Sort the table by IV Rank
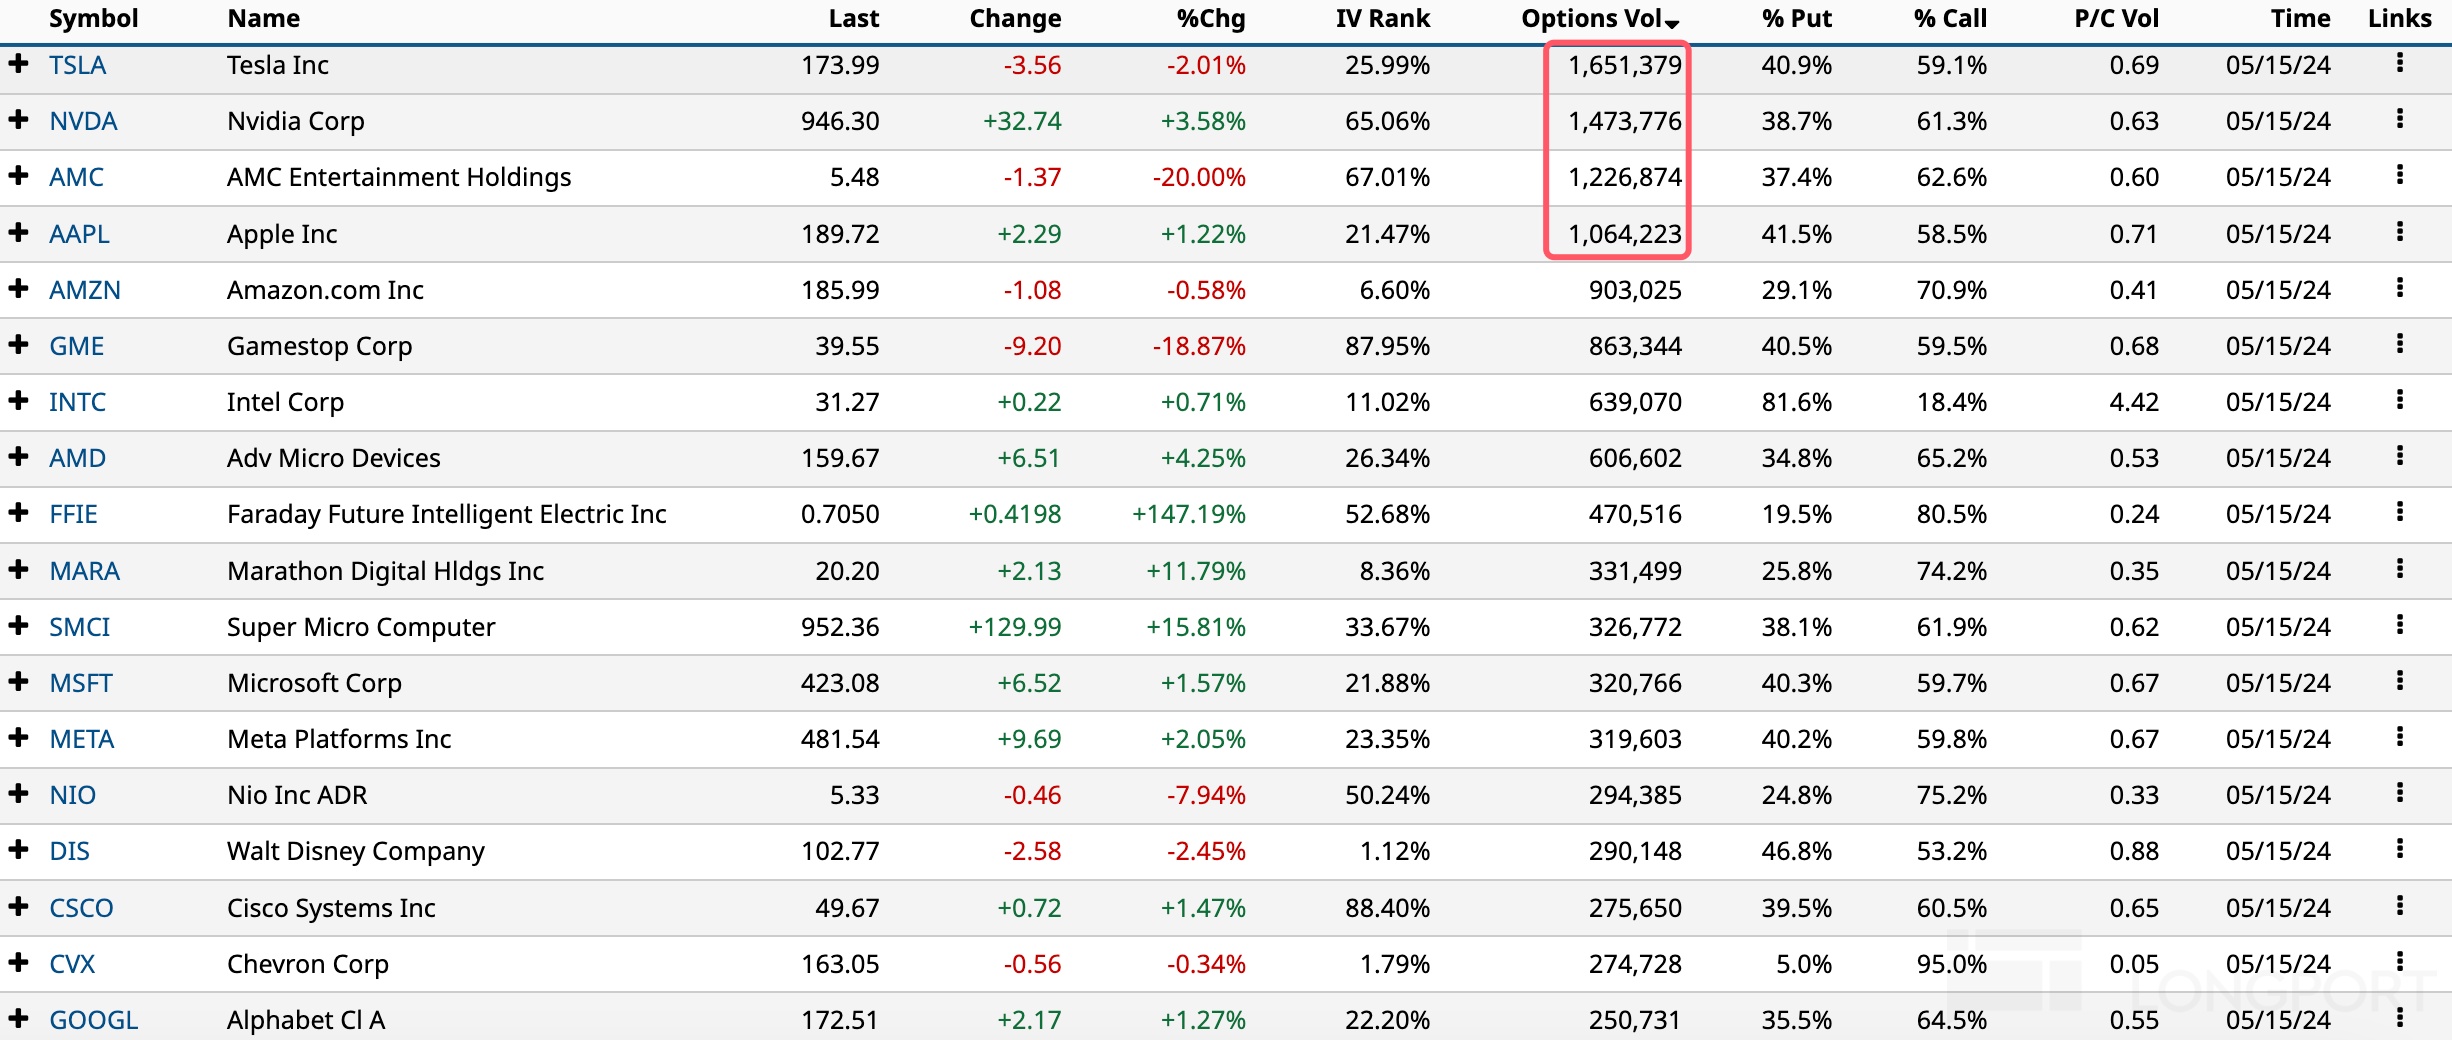 [1382, 19]
